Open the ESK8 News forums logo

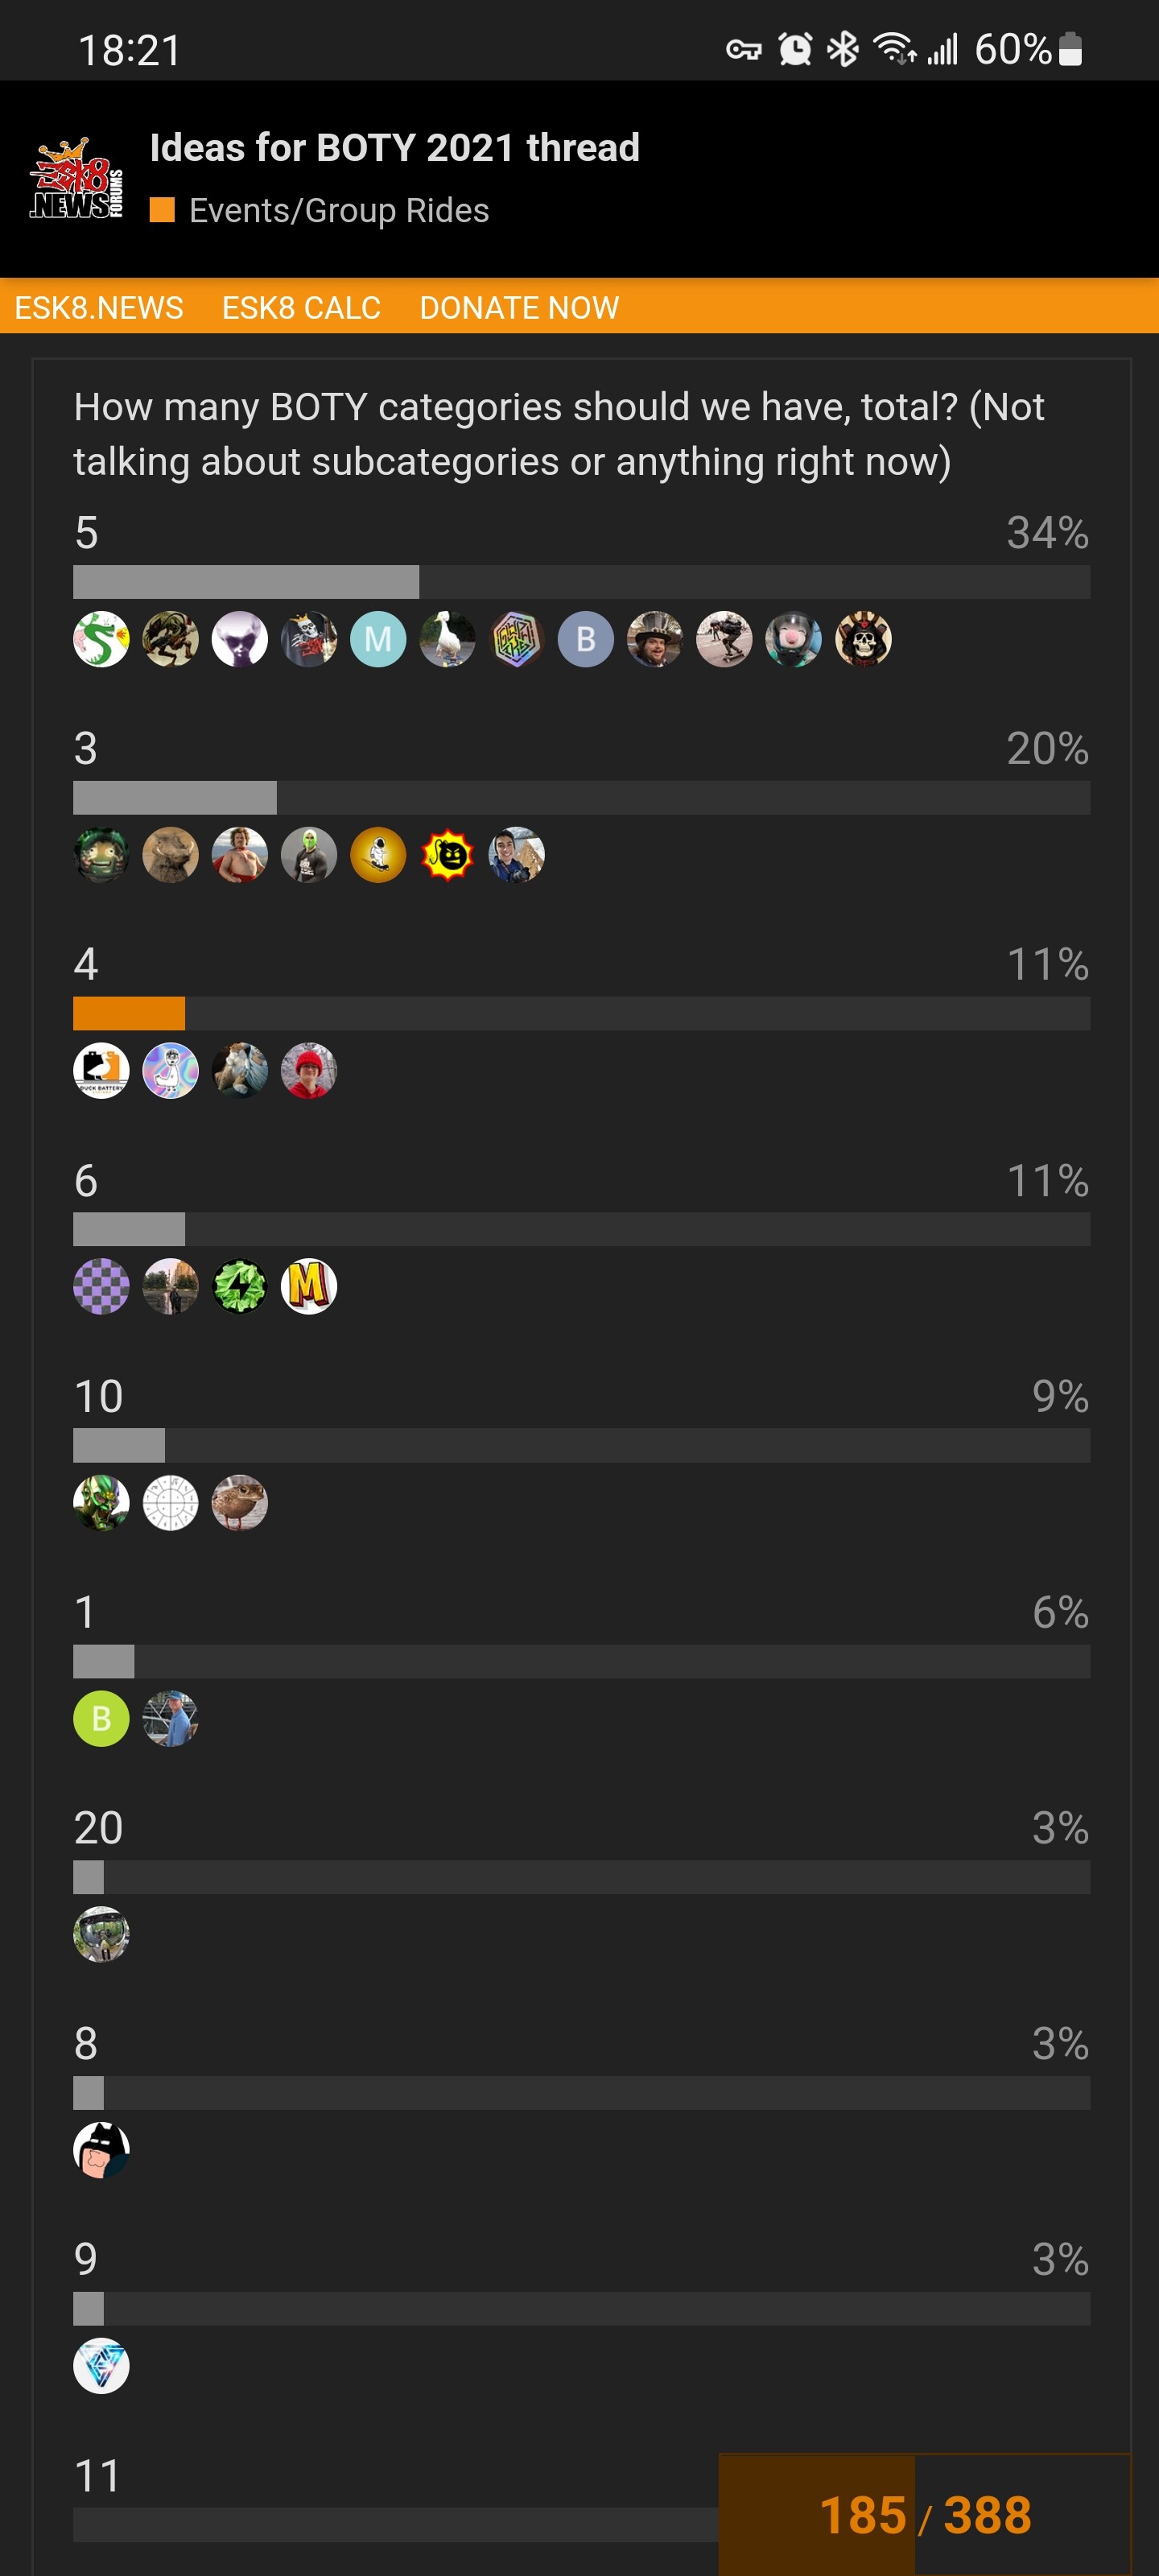click(x=77, y=179)
